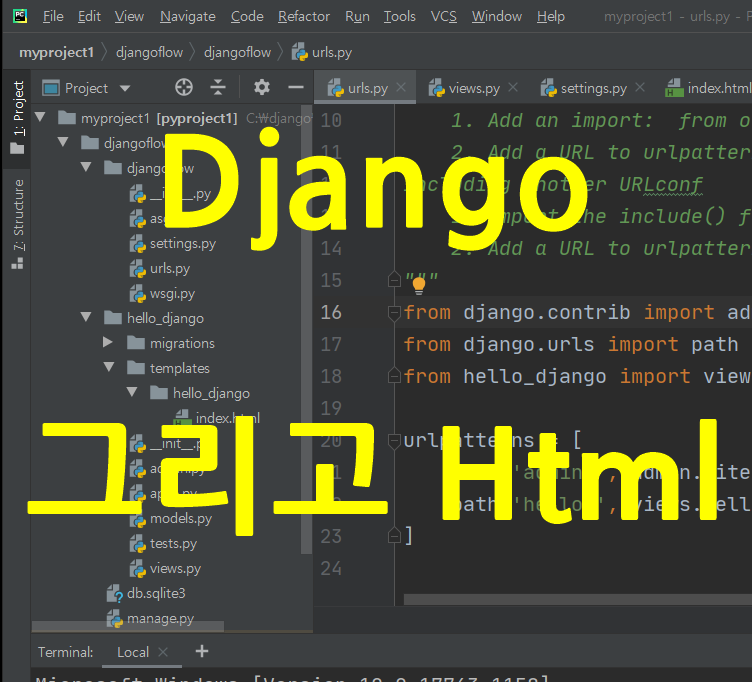Image resolution: width=752 pixels, height=682 pixels.
Task: Select urls.py in the project tree
Action: coord(170,269)
